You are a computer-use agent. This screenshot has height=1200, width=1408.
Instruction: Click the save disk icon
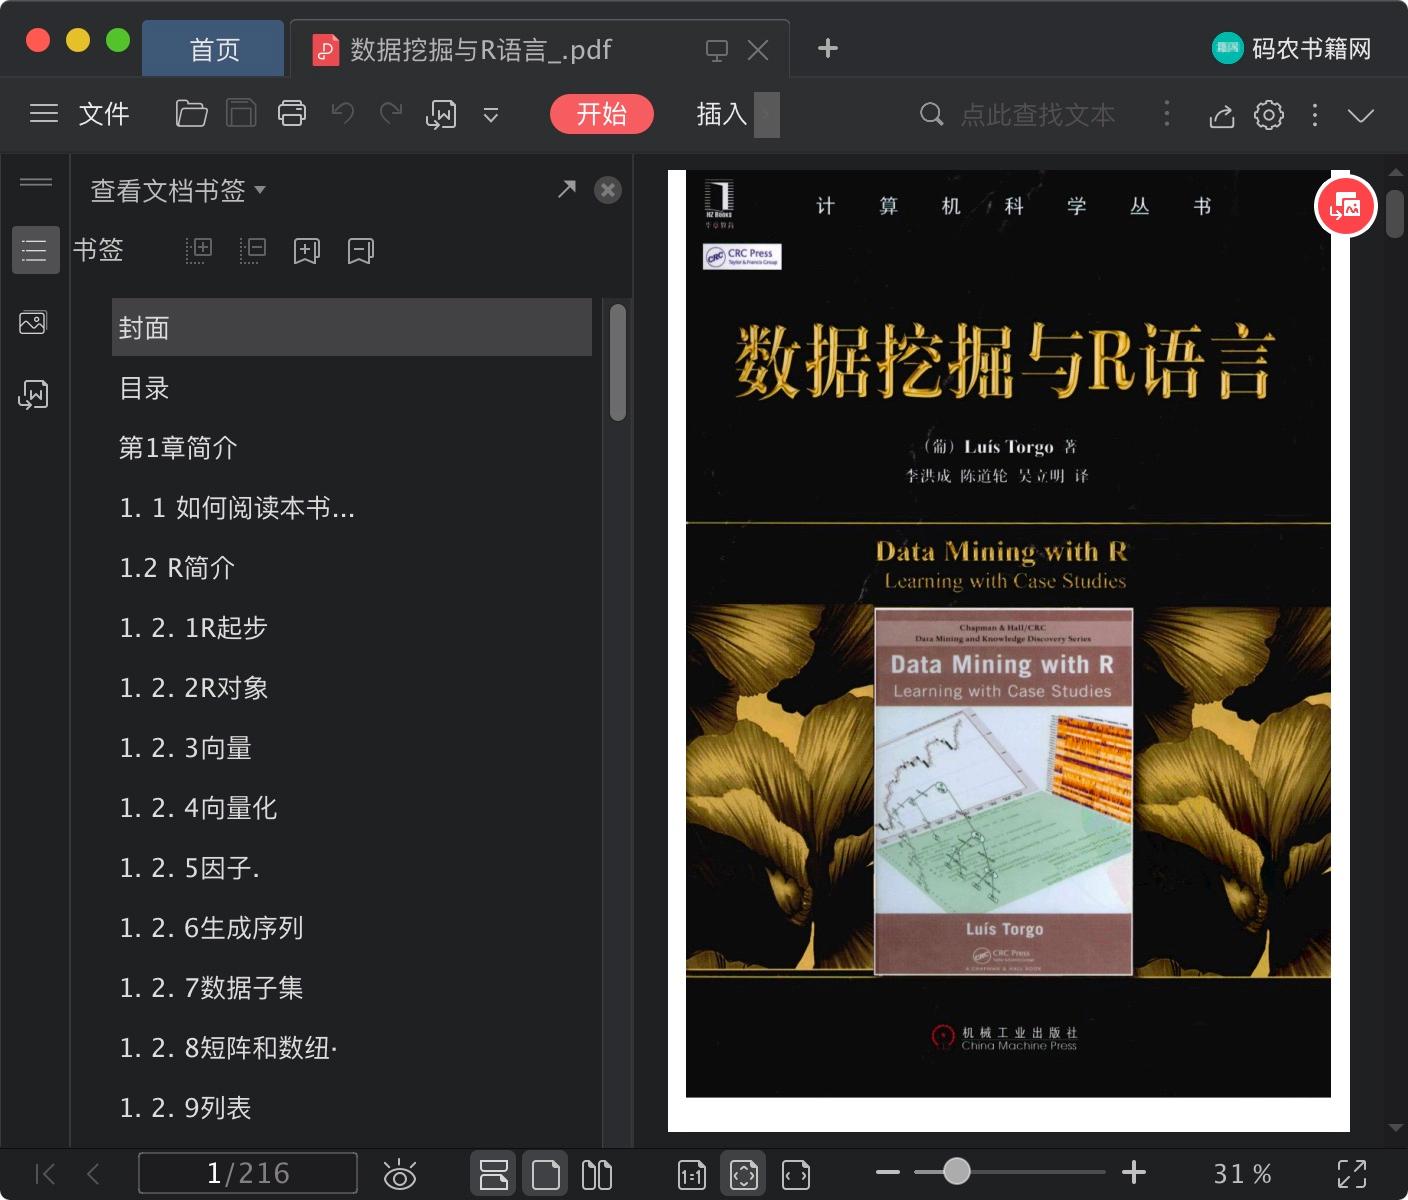241,114
